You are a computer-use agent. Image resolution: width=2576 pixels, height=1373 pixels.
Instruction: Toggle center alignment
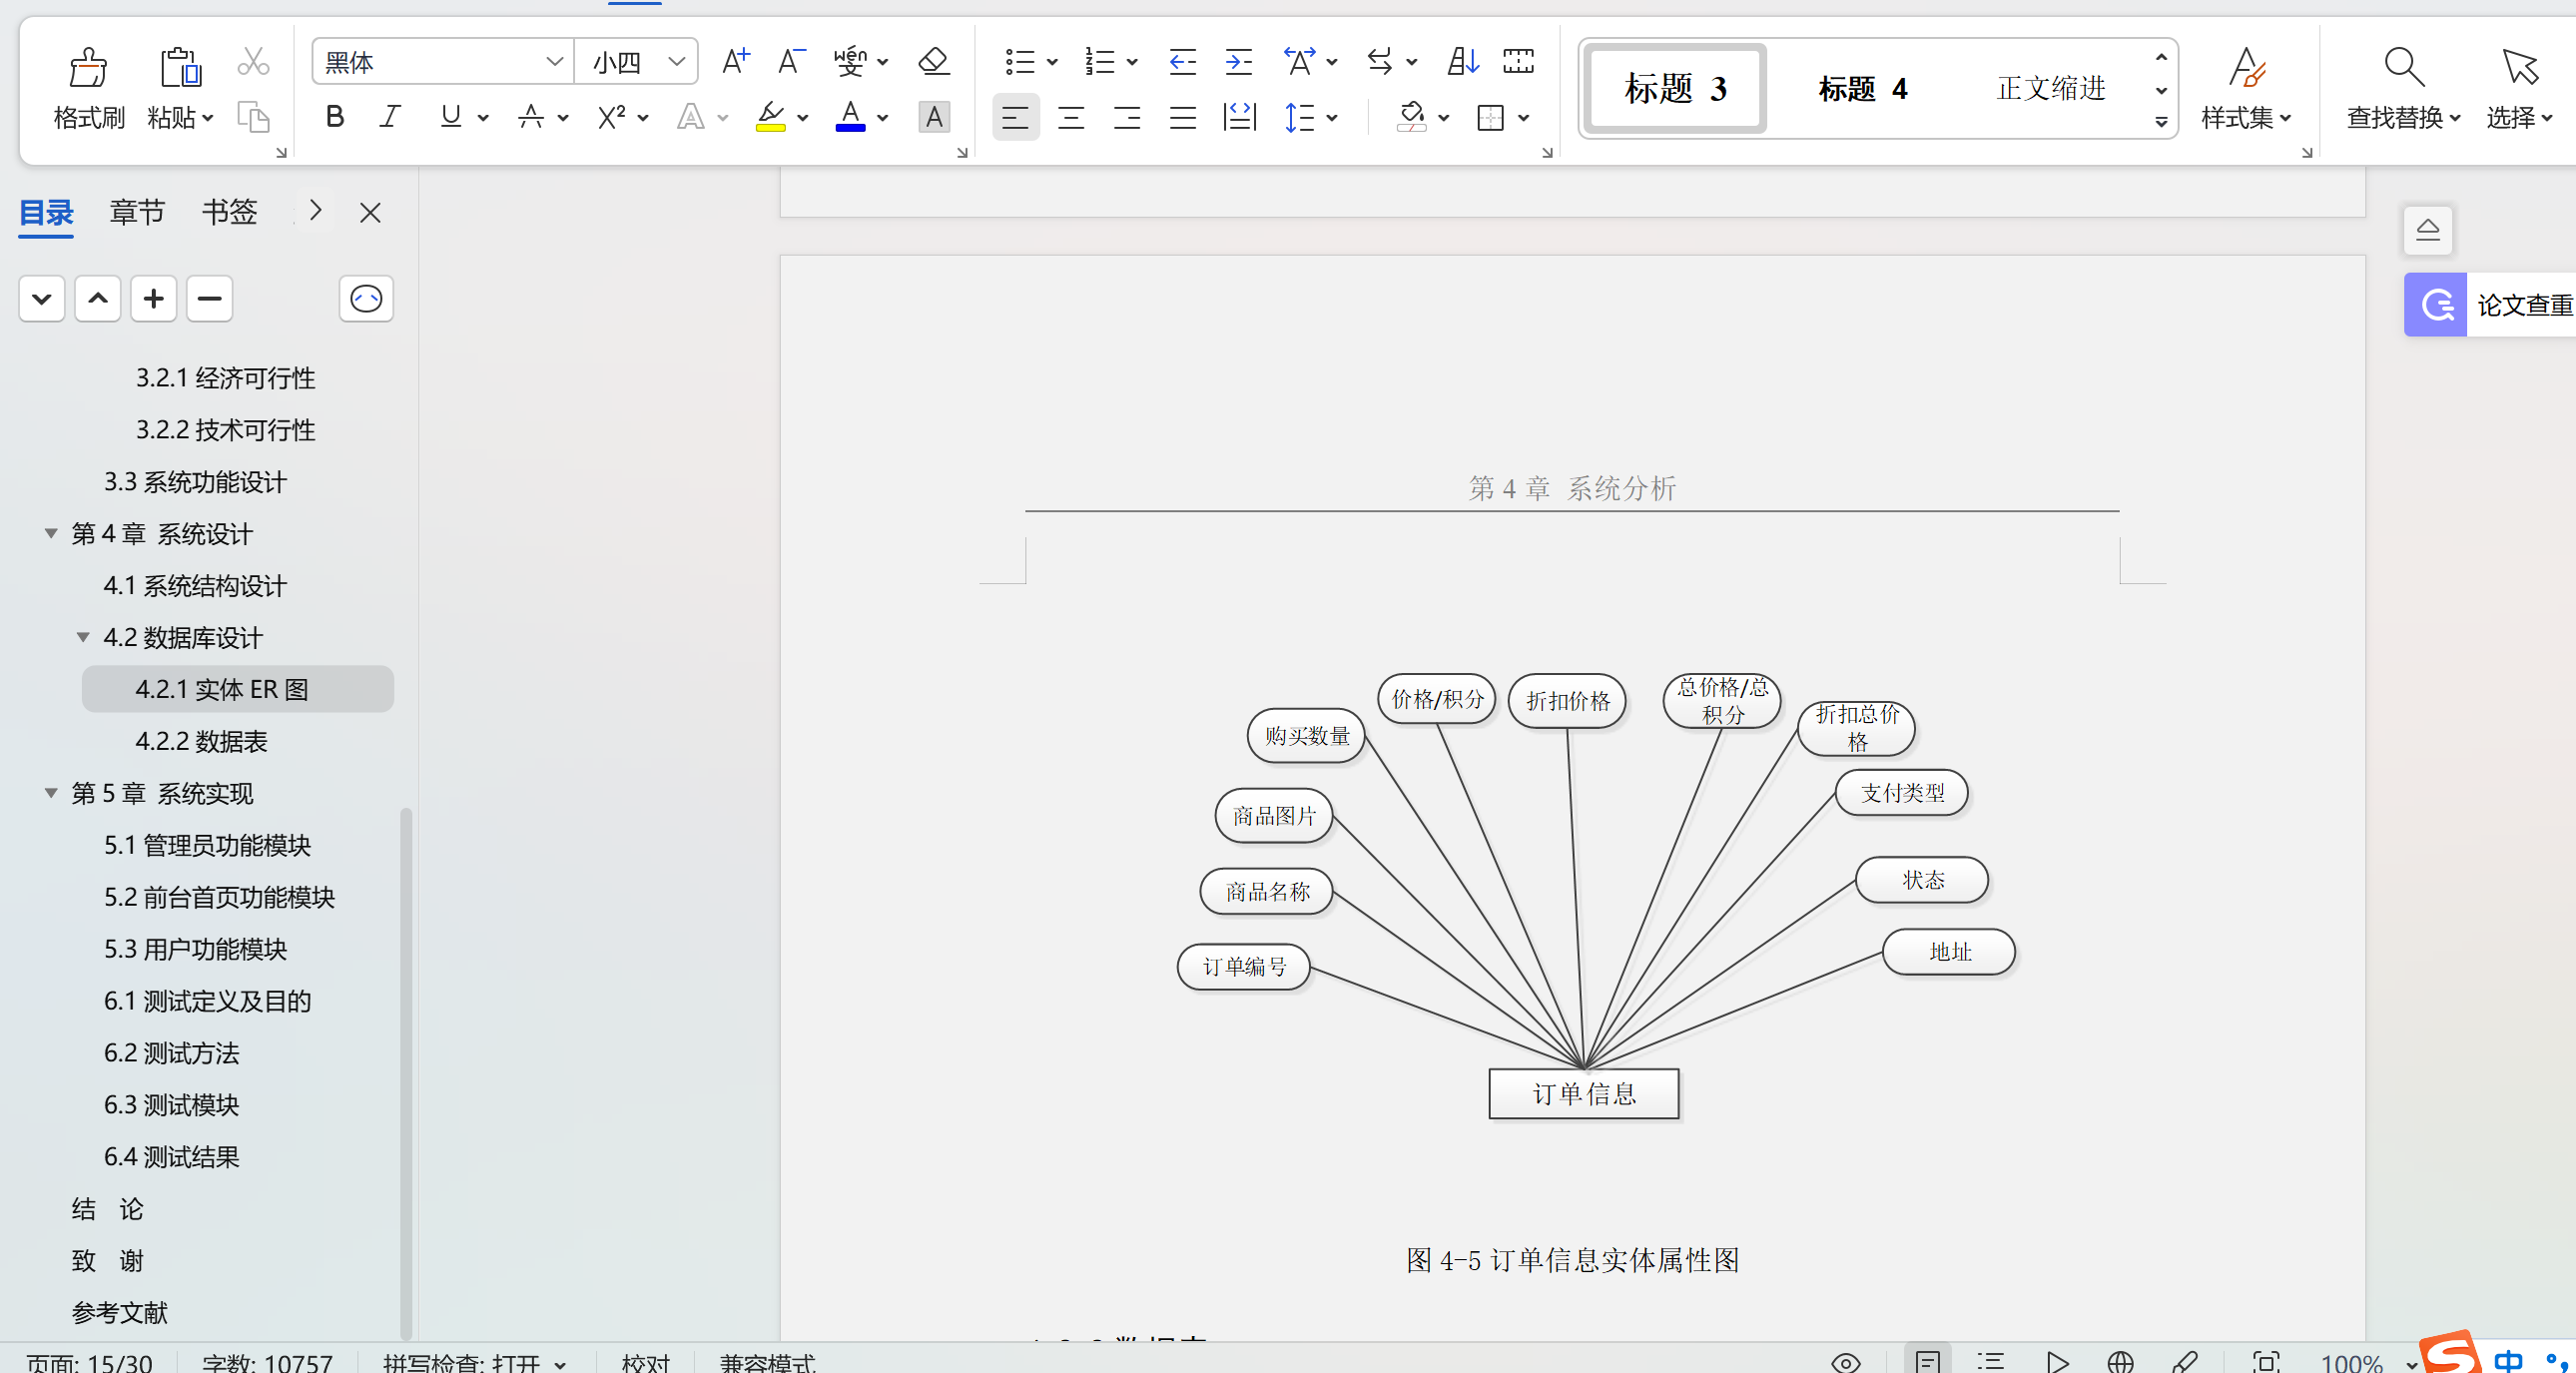[1071, 118]
